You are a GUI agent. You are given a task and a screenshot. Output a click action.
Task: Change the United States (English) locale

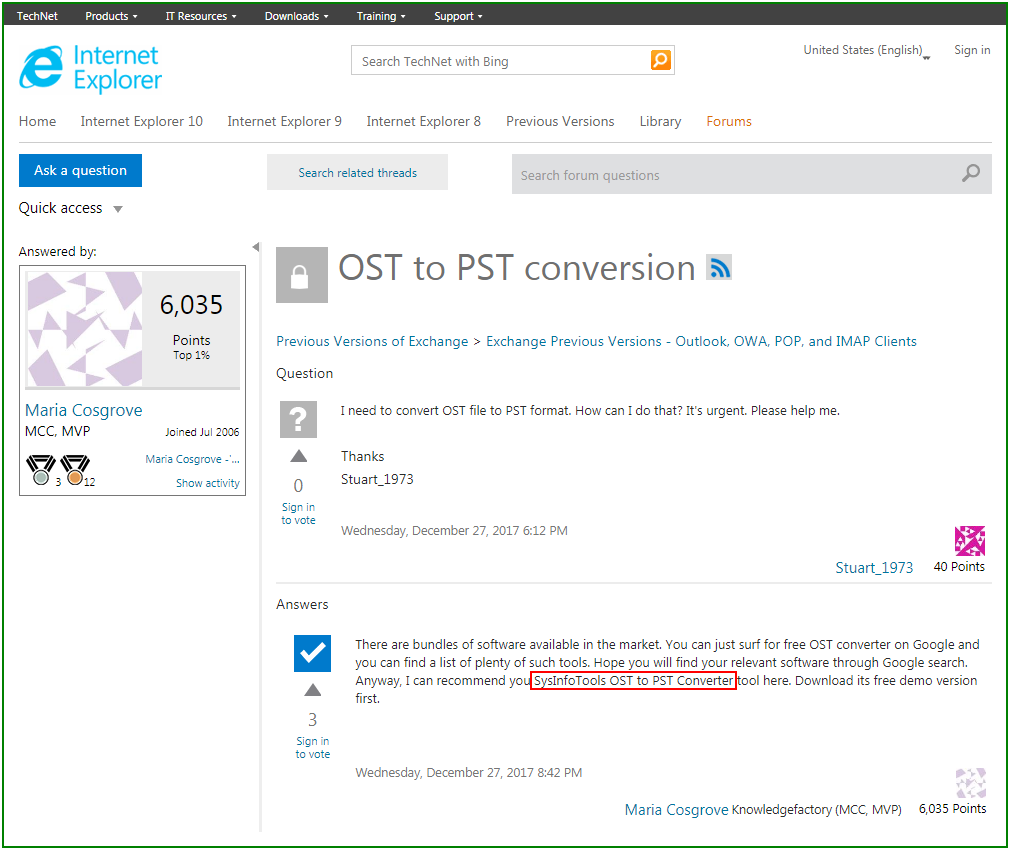(867, 50)
